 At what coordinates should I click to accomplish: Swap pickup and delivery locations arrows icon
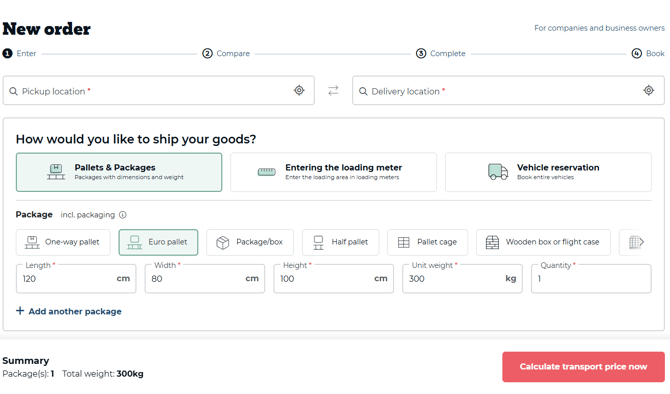[333, 90]
